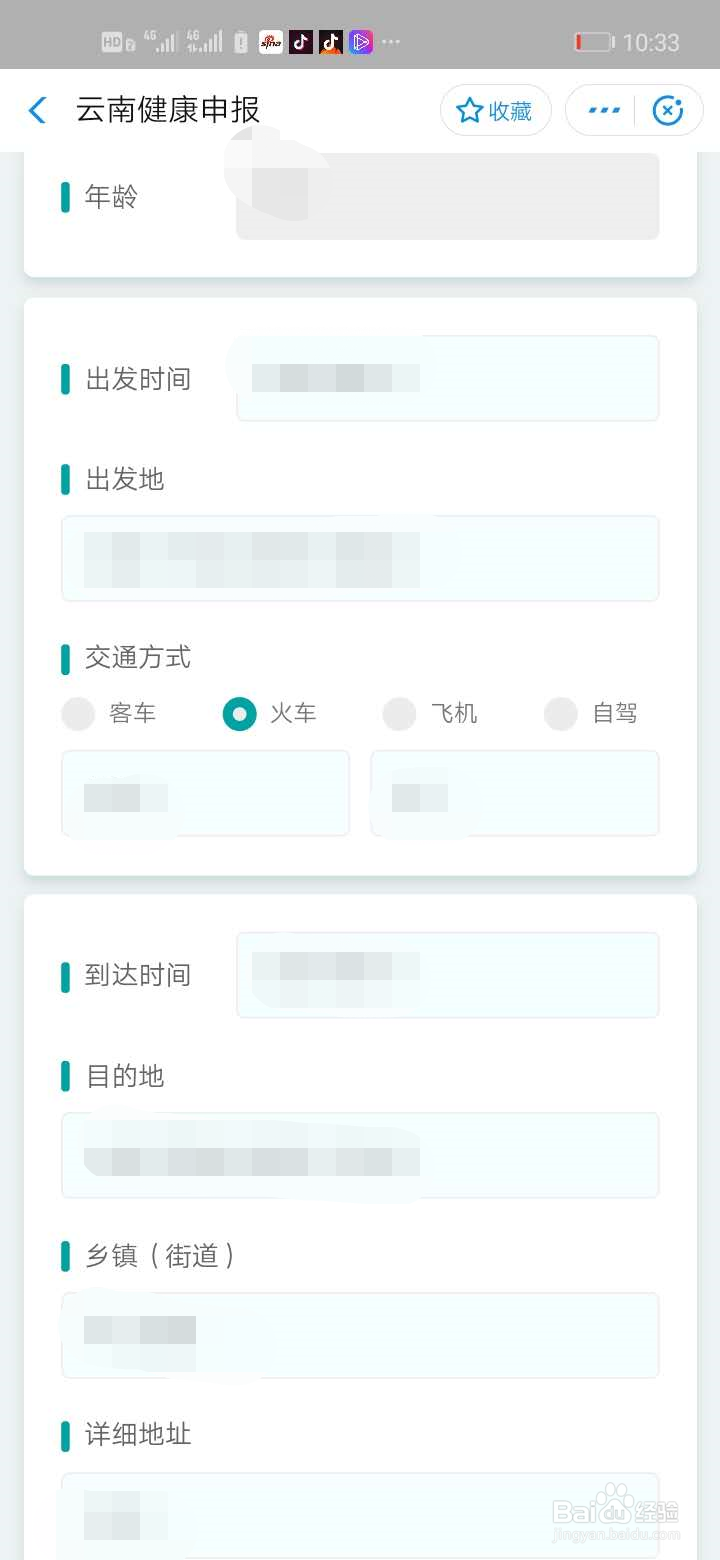This screenshot has height=1560, width=720.
Task: Open the 出发地 location selector
Action: pyautogui.click(x=360, y=558)
